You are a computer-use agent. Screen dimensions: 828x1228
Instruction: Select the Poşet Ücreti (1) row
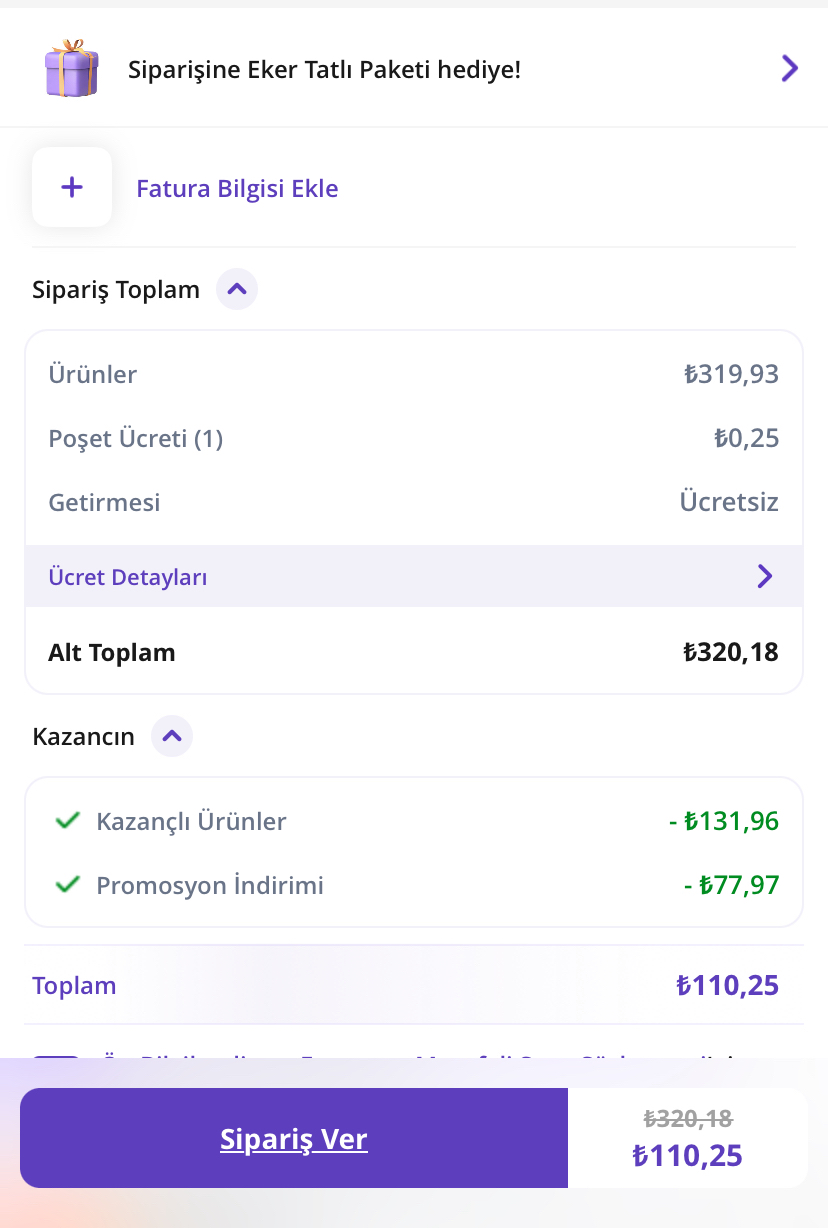pyautogui.click(x=414, y=438)
